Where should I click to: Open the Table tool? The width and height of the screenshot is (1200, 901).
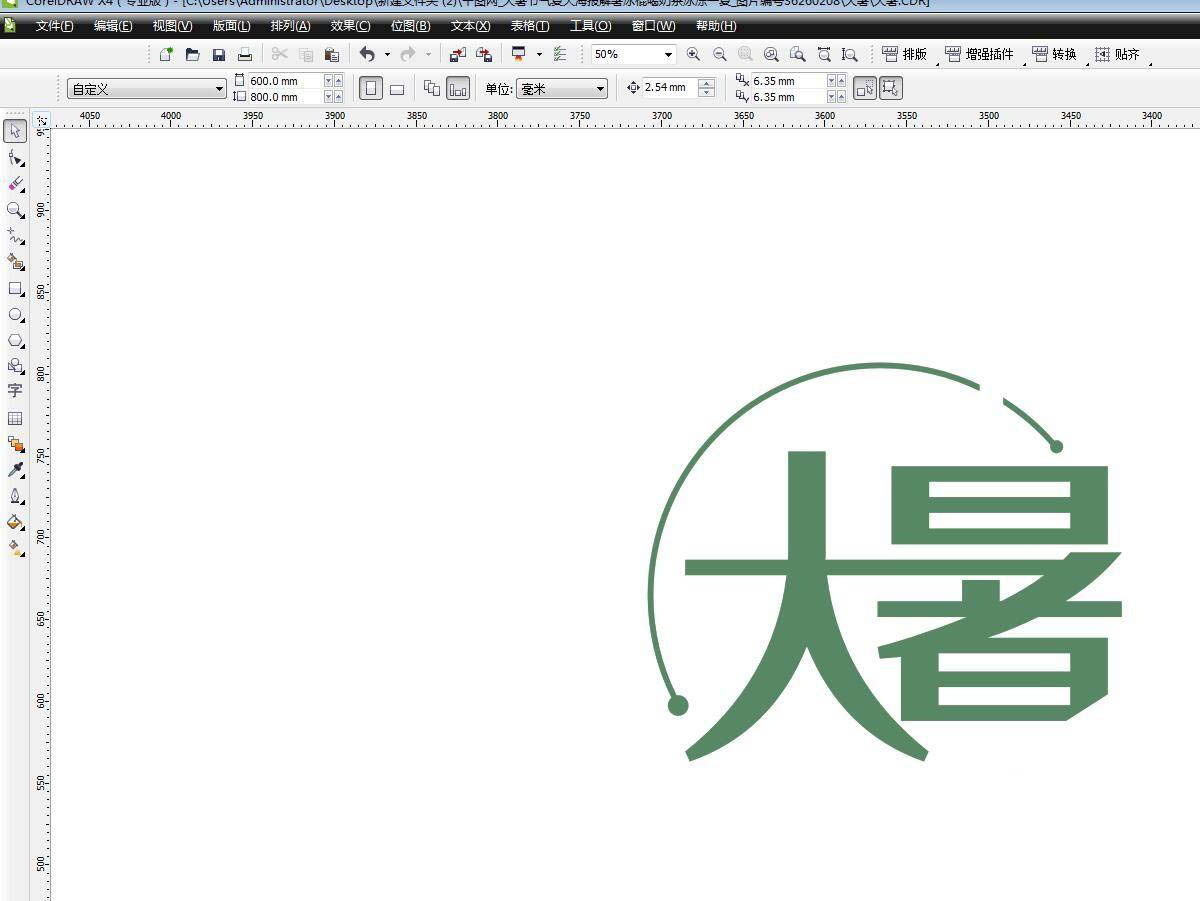point(15,417)
